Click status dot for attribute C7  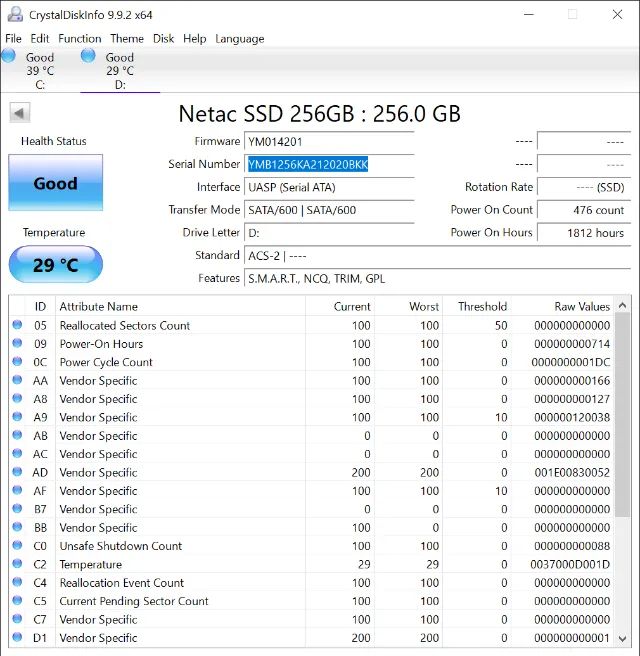[x=17, y=619]
